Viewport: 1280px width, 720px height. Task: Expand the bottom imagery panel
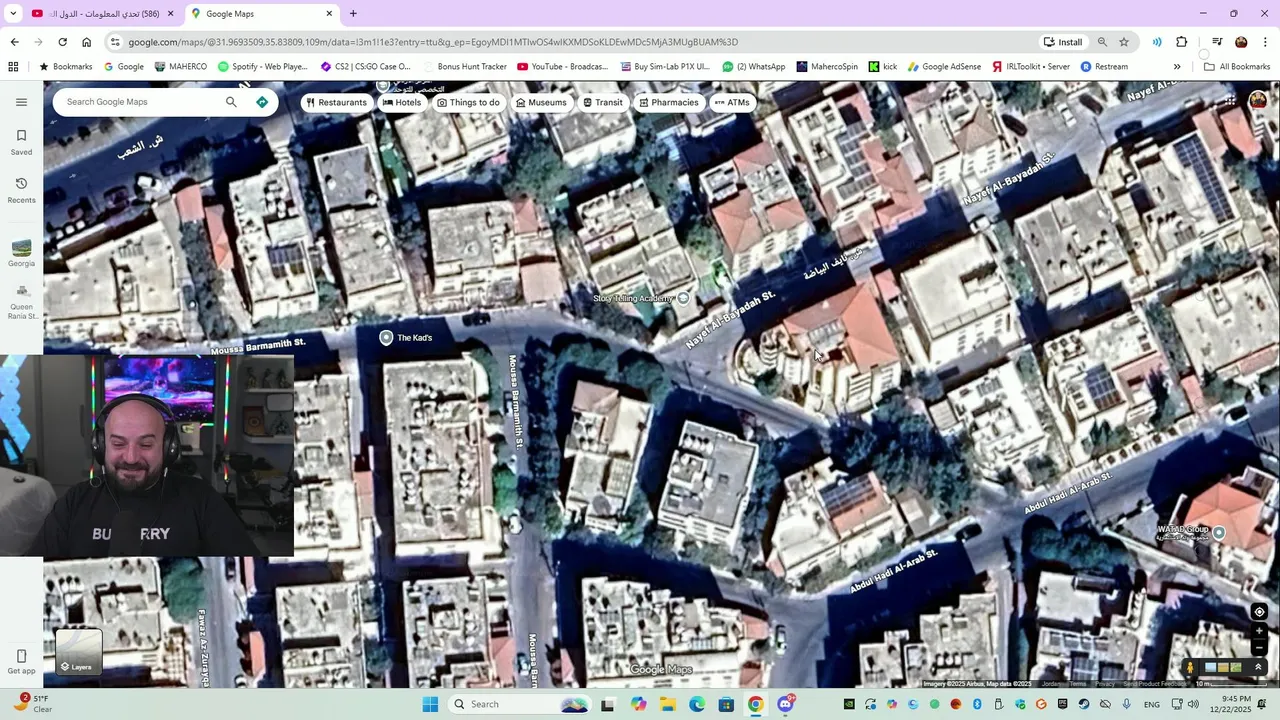tap(1259, 667)
